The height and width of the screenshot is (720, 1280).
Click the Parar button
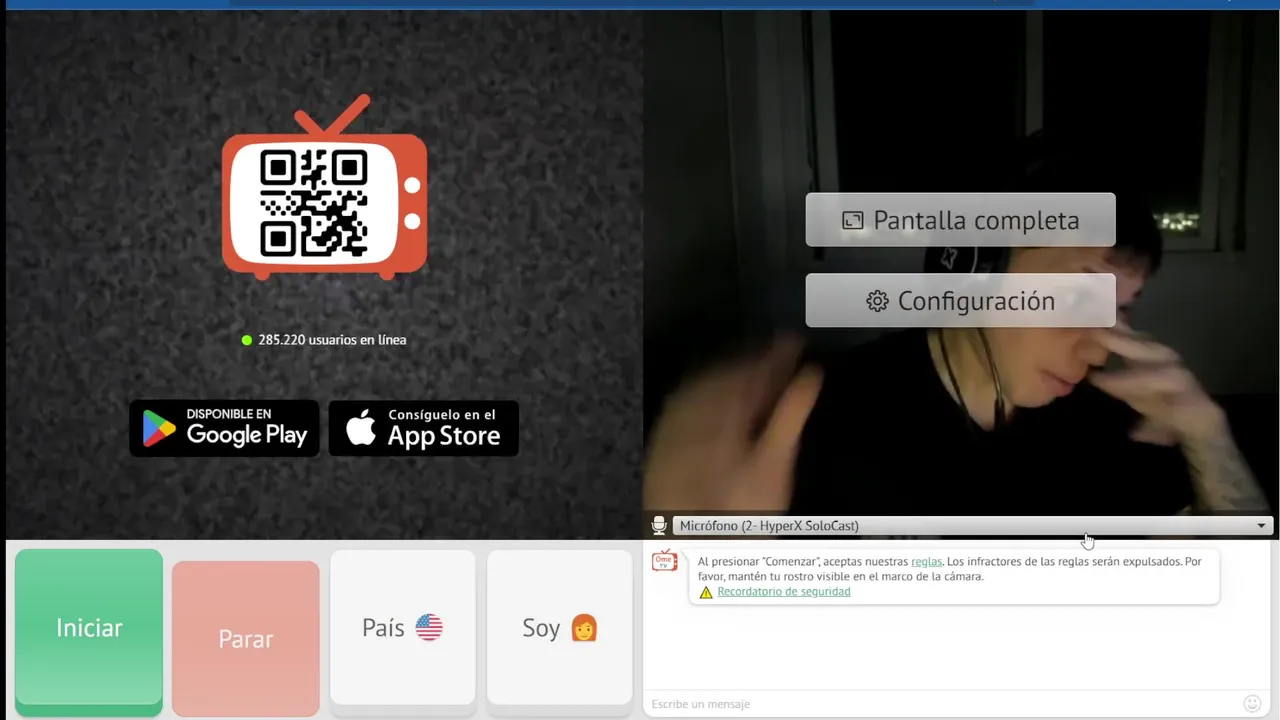tap(245, 639)
